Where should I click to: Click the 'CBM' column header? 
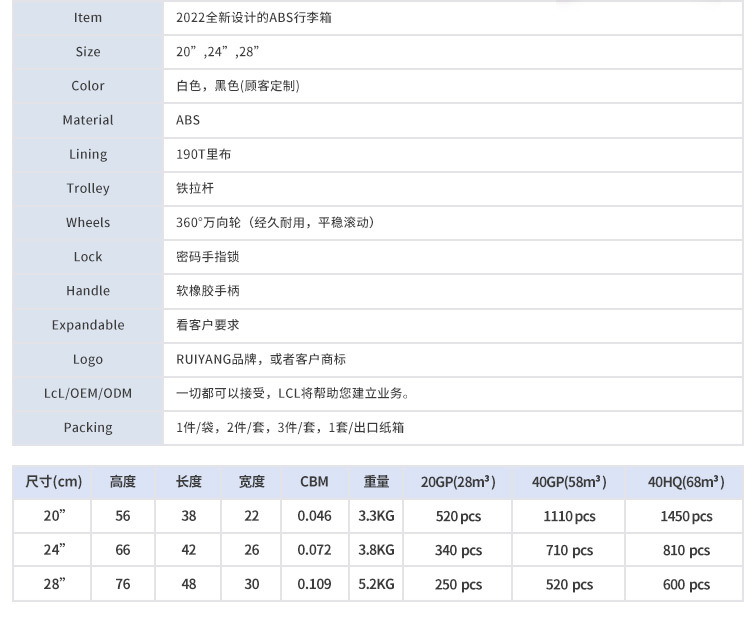[314, 482]
